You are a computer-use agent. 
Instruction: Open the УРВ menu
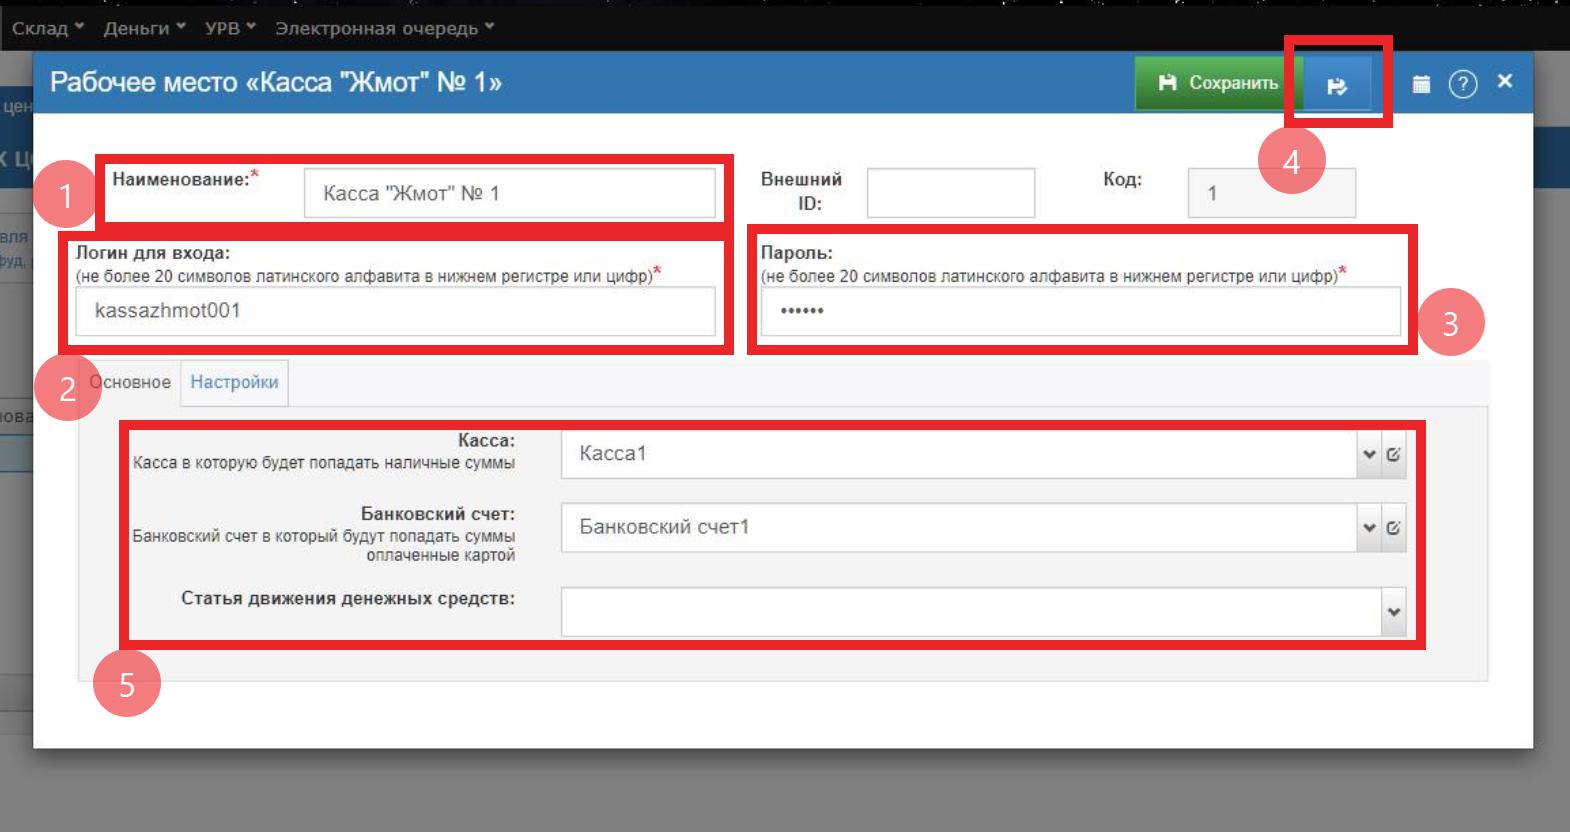230,28
